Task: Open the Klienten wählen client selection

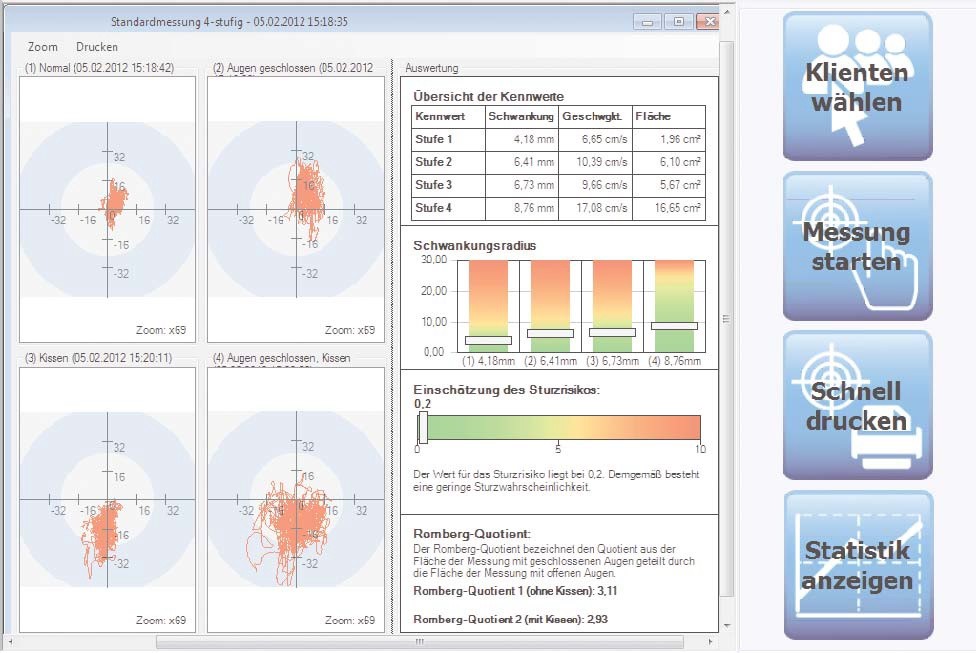Action: click(857, 86)
